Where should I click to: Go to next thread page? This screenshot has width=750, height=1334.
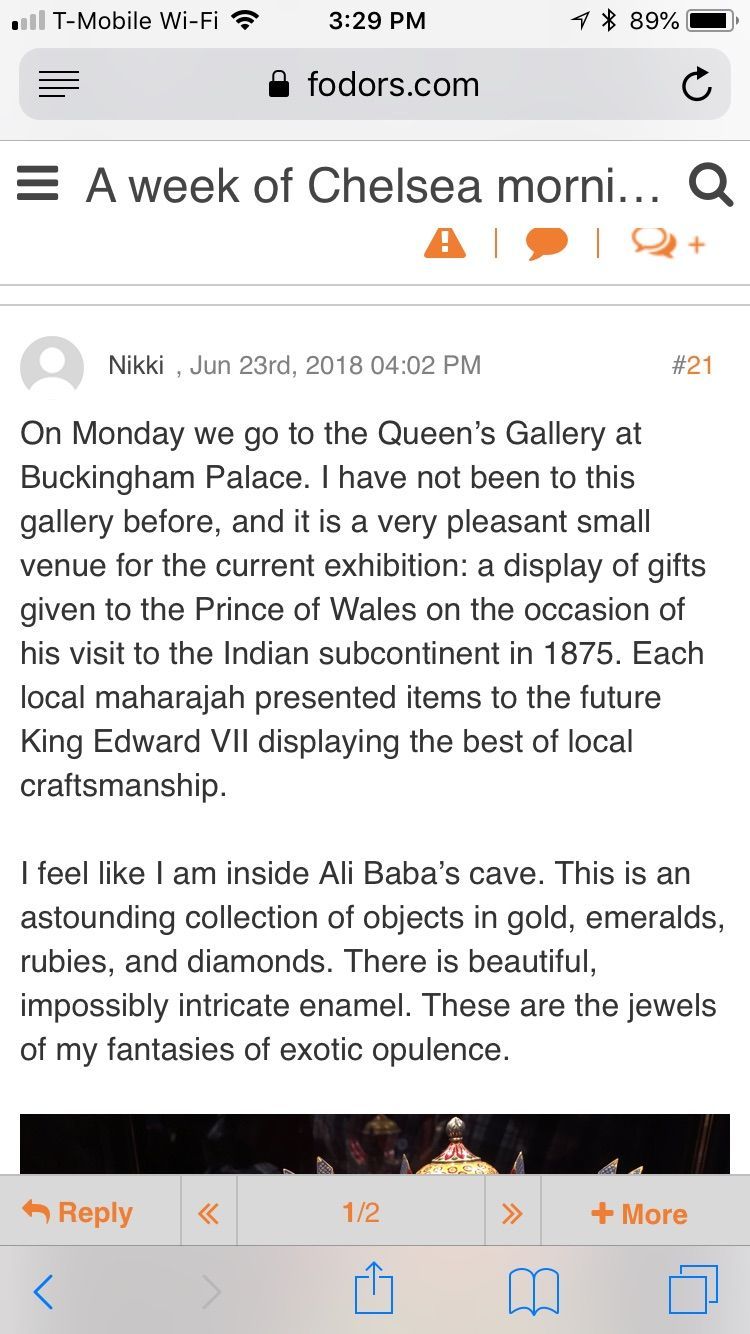512,1213
